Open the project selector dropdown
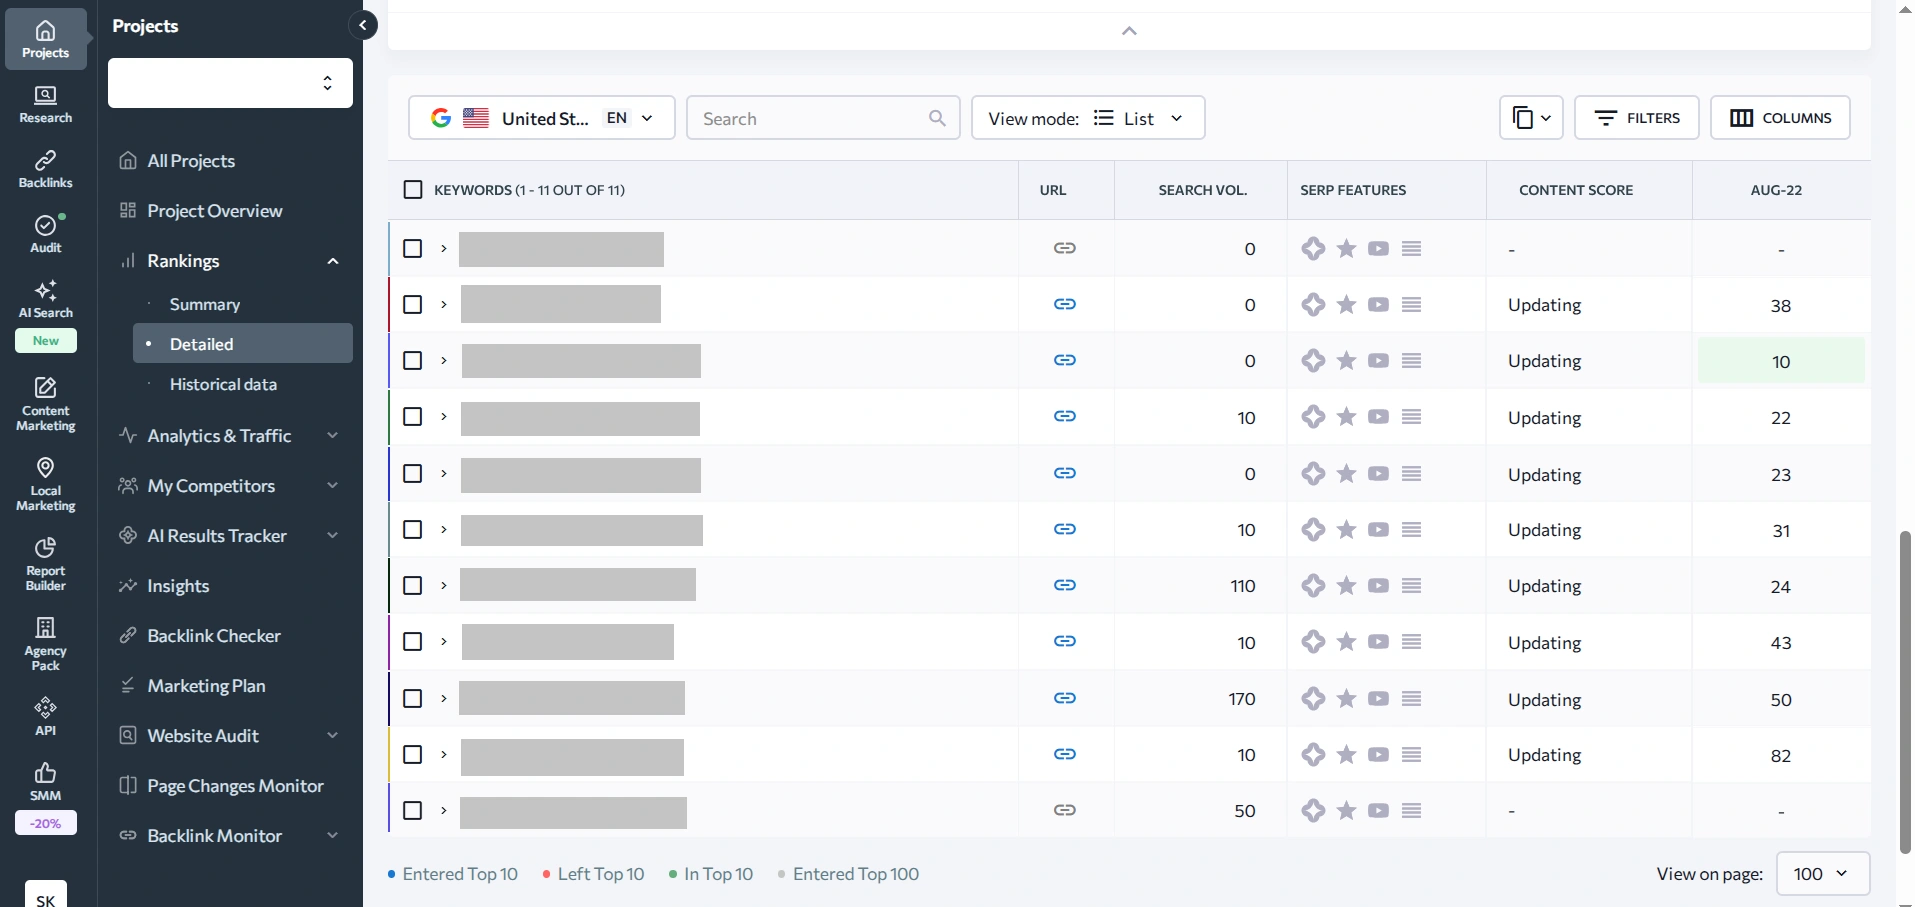The height and width of the screenshot is (907, 1915). click(230, 83)
